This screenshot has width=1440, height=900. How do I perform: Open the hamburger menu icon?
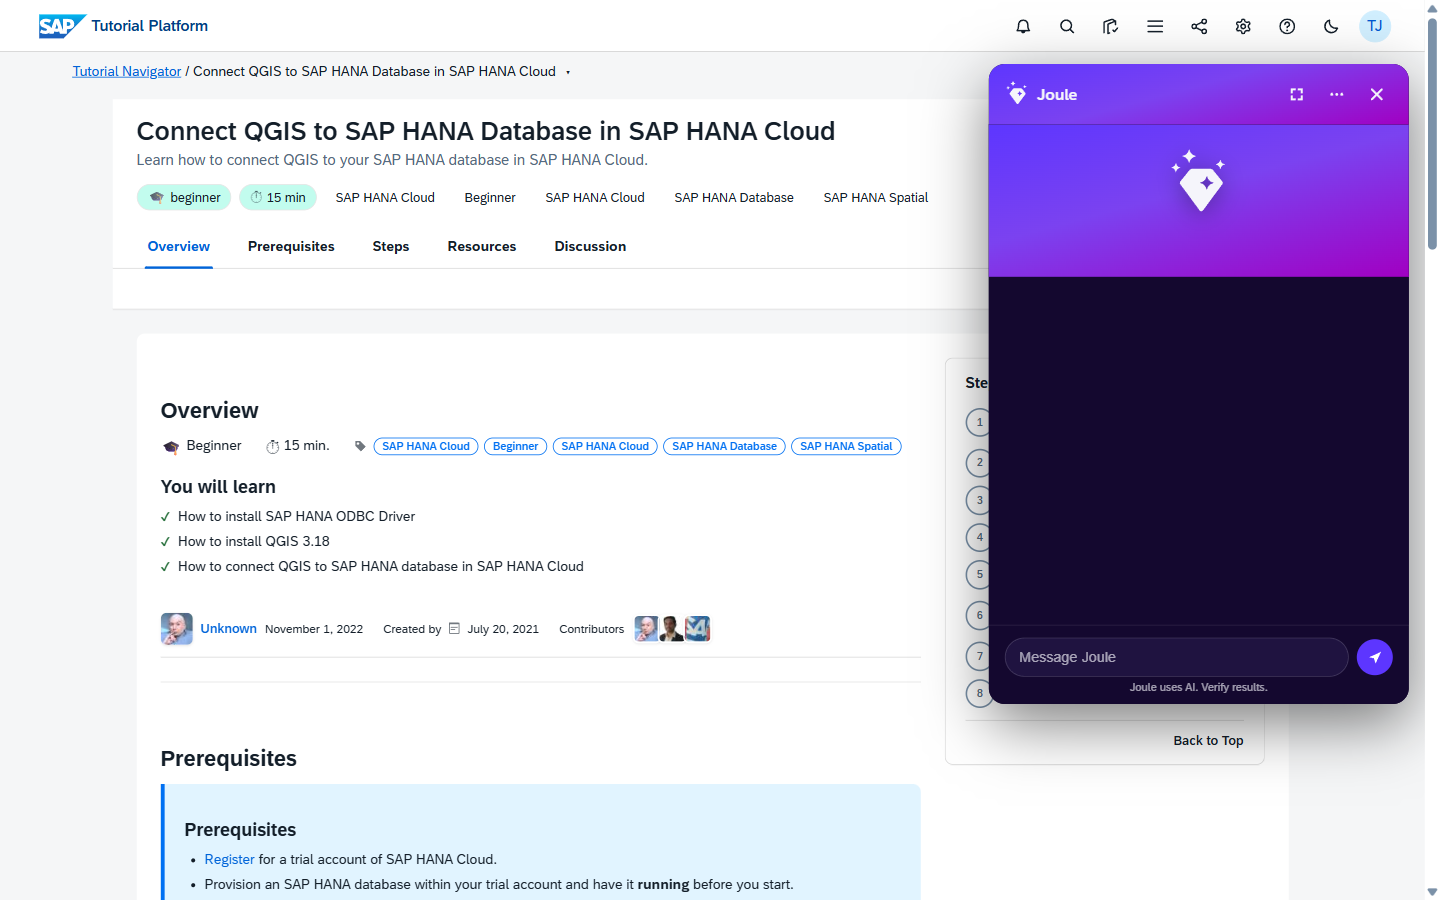point(1155,26)
